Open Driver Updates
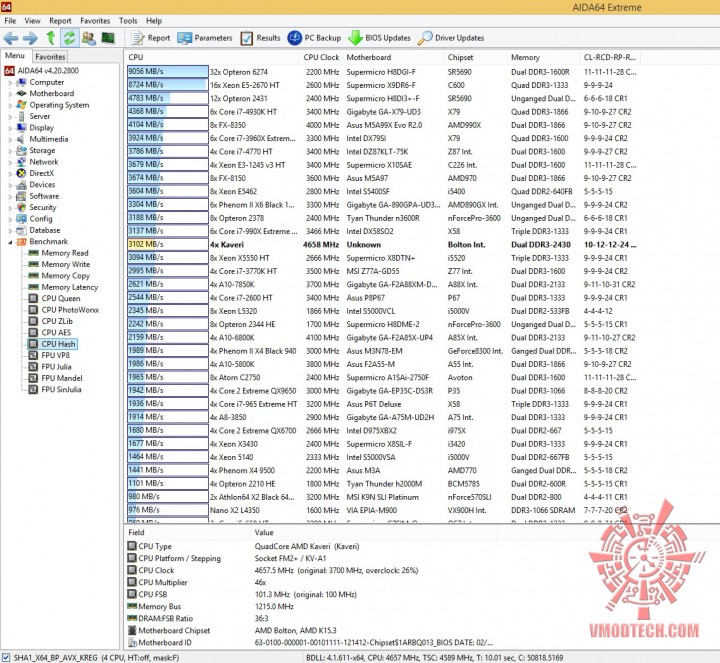 [451, 38]
